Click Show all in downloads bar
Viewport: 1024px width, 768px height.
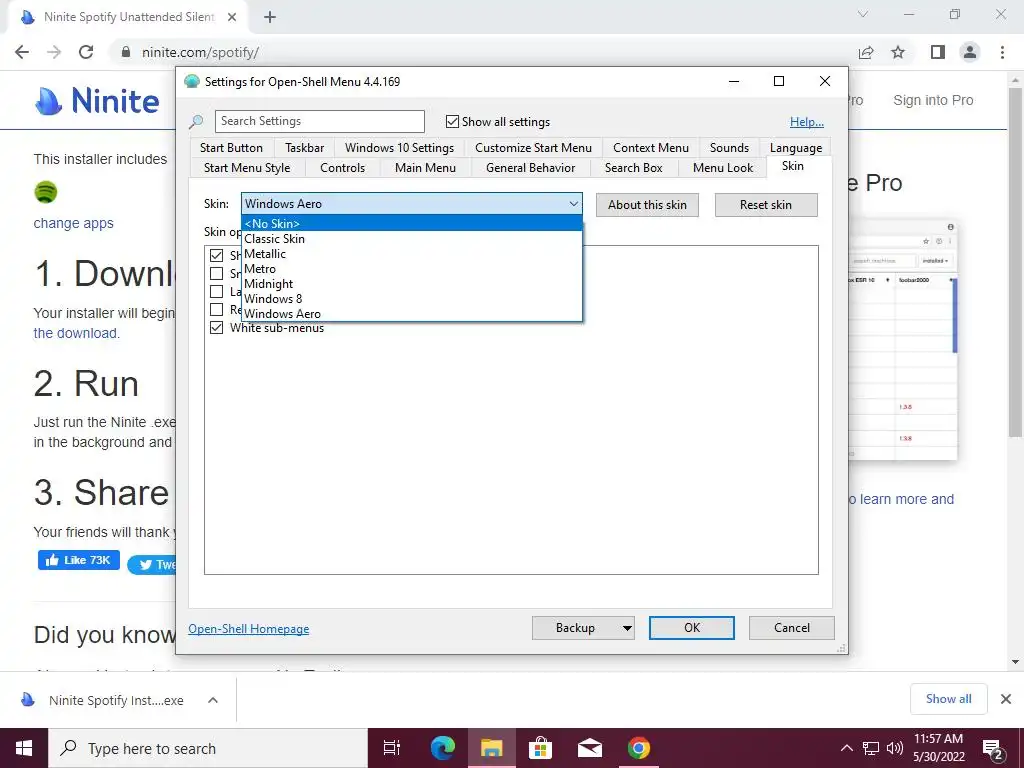coord(948,699)
